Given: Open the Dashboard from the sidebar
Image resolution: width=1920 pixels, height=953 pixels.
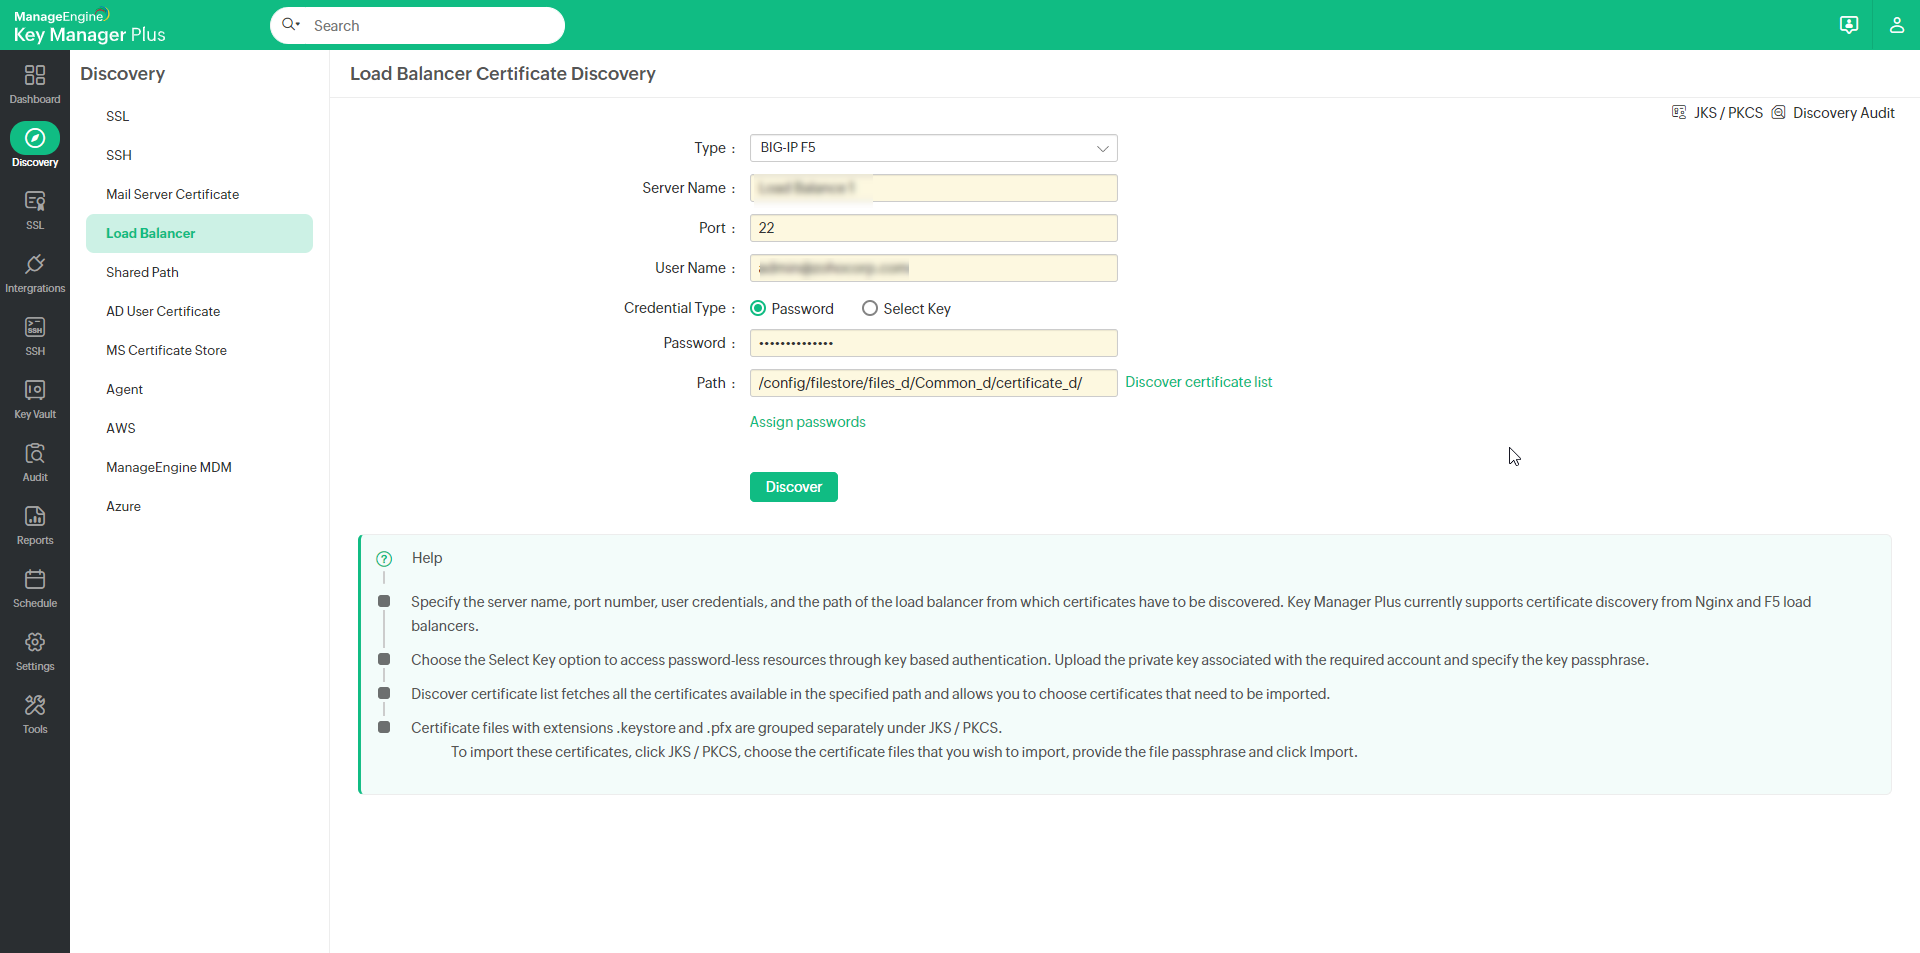Looking at the screenshot, I should pyautogui.click(x=35, y=82).
